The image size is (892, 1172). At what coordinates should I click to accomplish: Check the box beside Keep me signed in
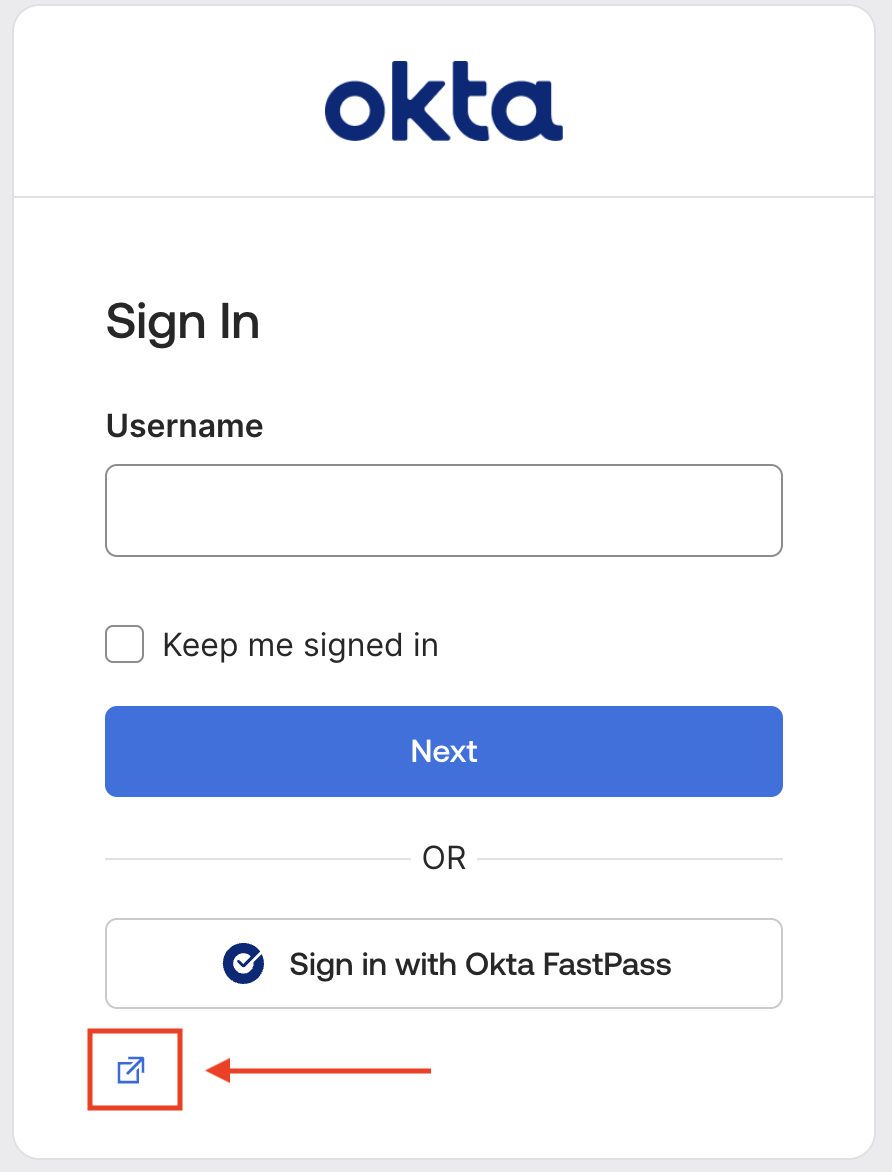pyautogui.click(x=124, y=644)
